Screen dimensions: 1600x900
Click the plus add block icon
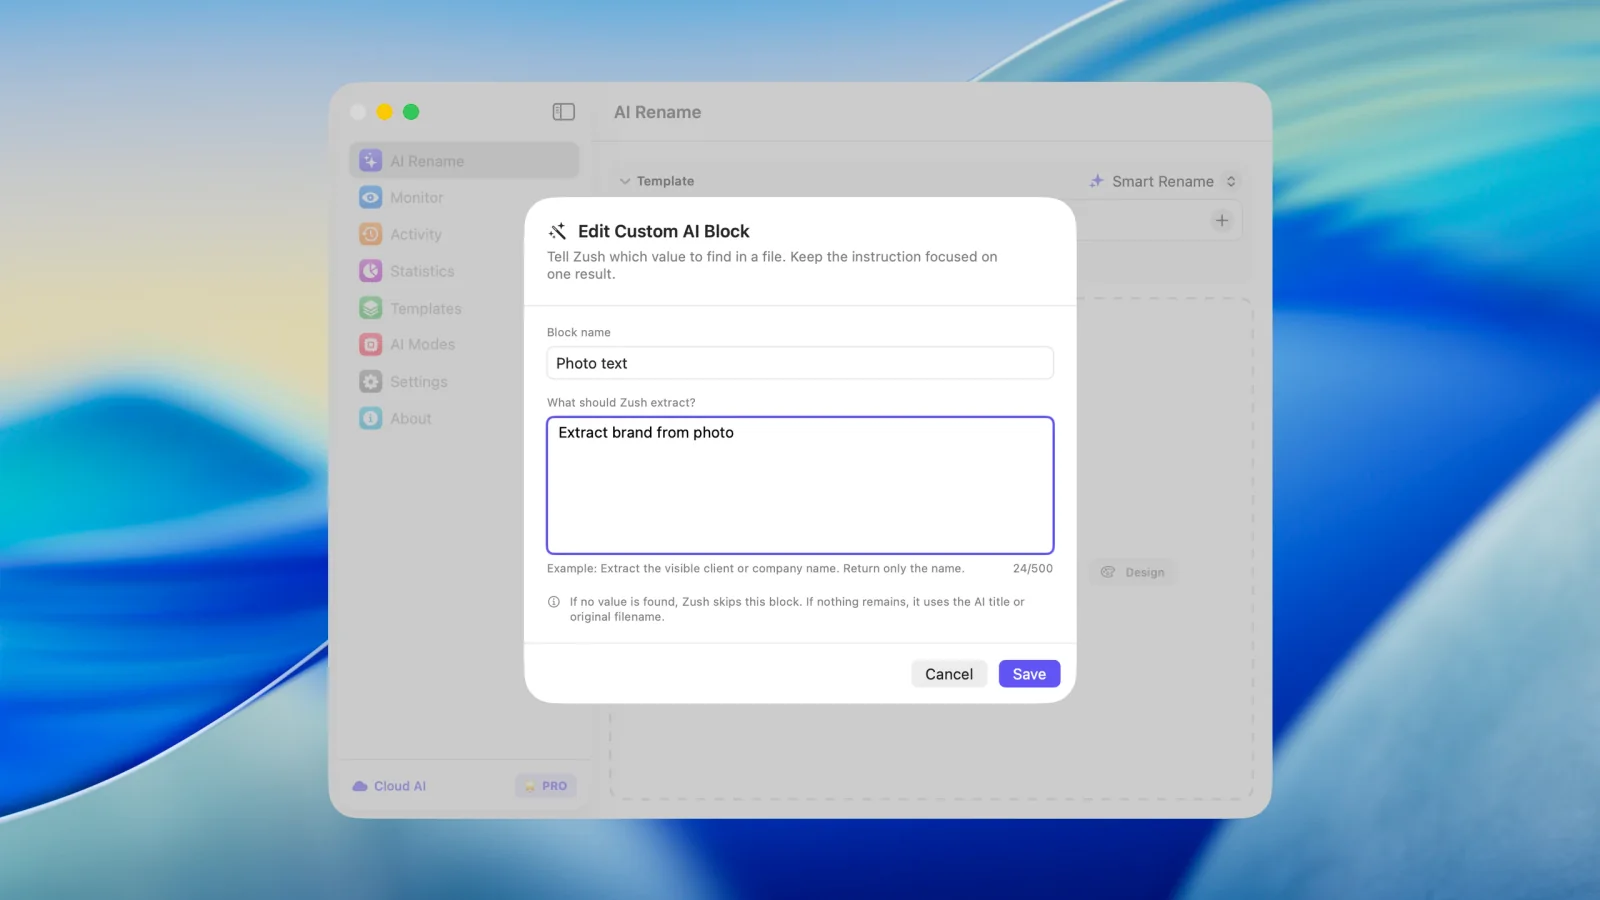1222,220
